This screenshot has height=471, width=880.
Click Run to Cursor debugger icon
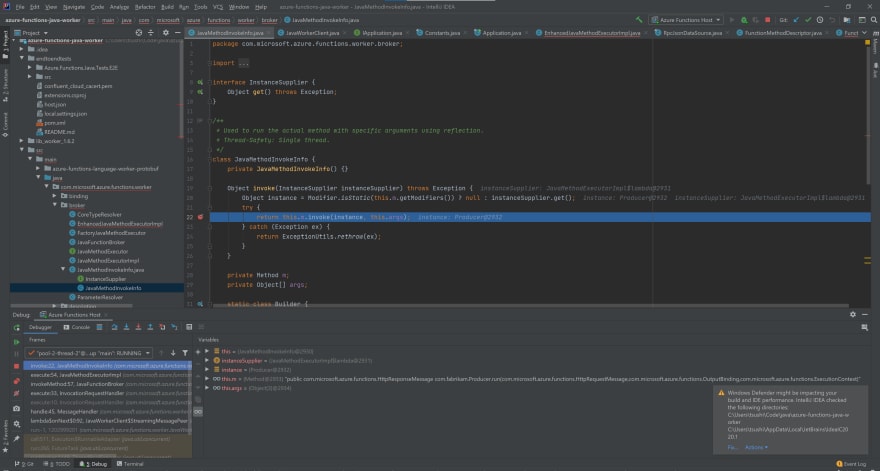coord(174,327)
